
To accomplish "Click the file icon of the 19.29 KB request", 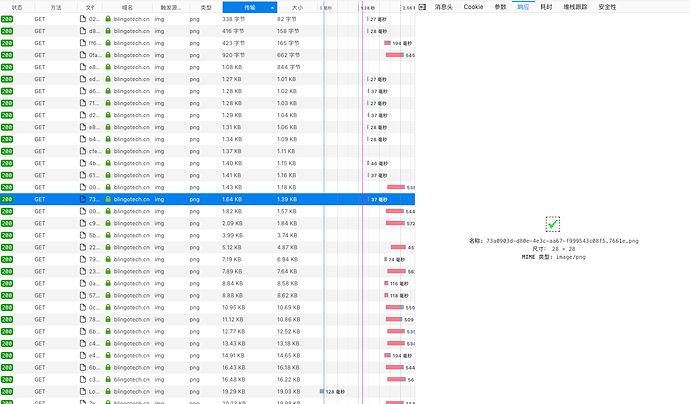I will [x=83, y=391].
